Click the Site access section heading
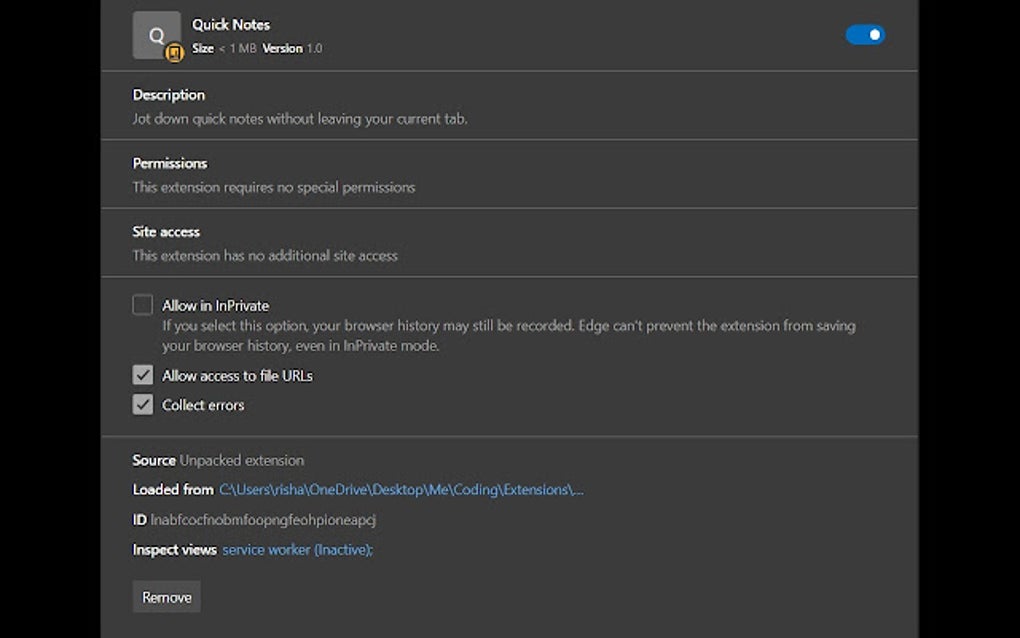This screenshot has height=638, width=1020. tap(166, 231)
